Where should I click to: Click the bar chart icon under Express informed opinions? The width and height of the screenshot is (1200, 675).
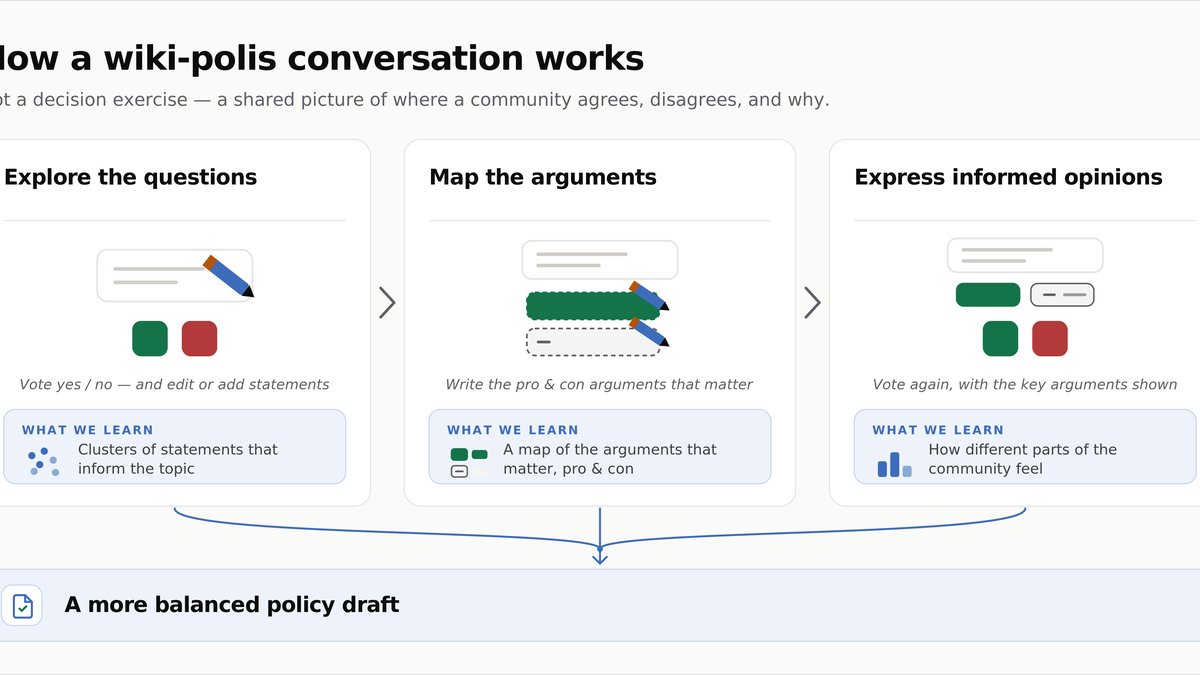pos(895,464)
